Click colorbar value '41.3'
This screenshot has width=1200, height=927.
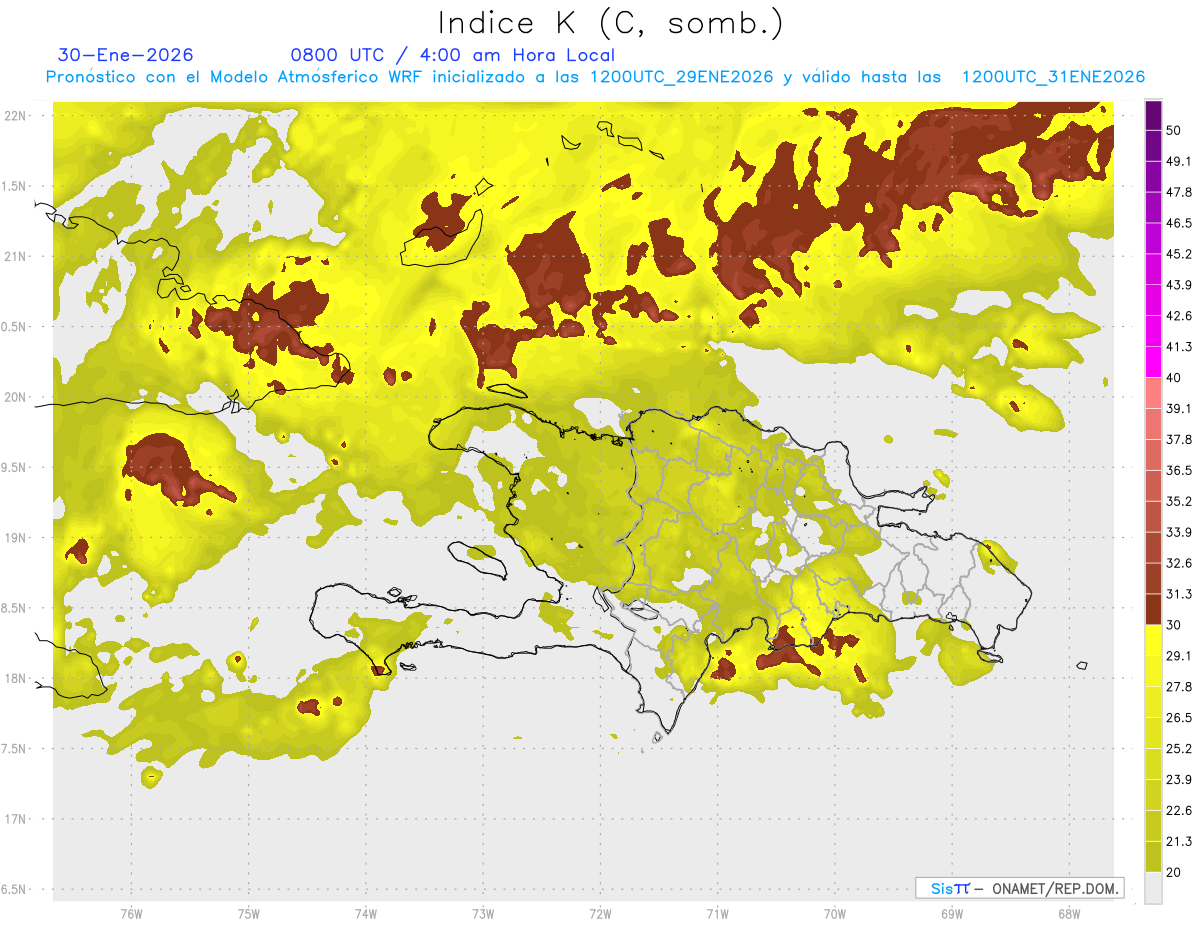1179,347
